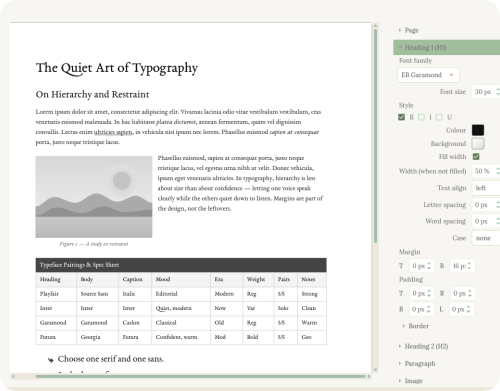The image size is (500, 391).
Task: Click the table title Typeface Pairings & Spec Sheet
Action: click(x=79, y=265)
